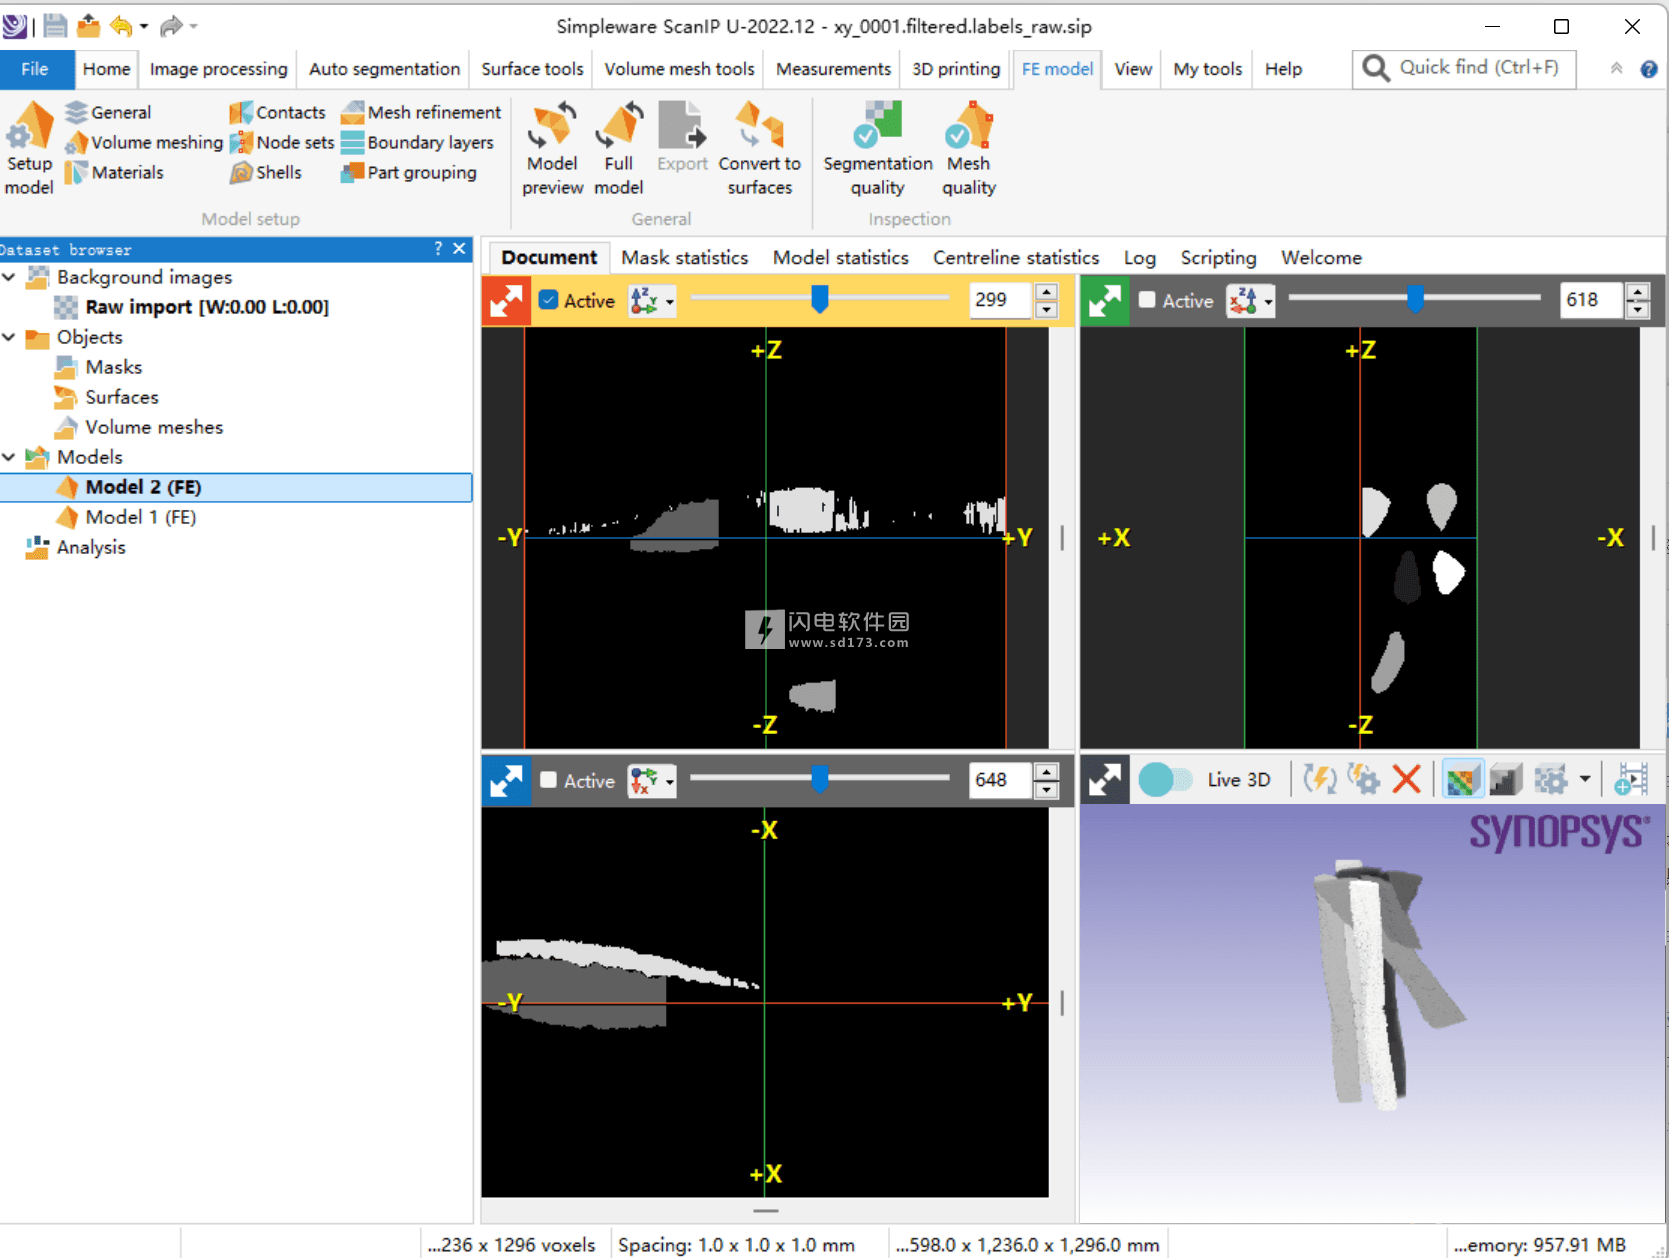Screen dimensions: 1669x1258
Task: Click the Redo arrow icon
Action: click(172, 26)
